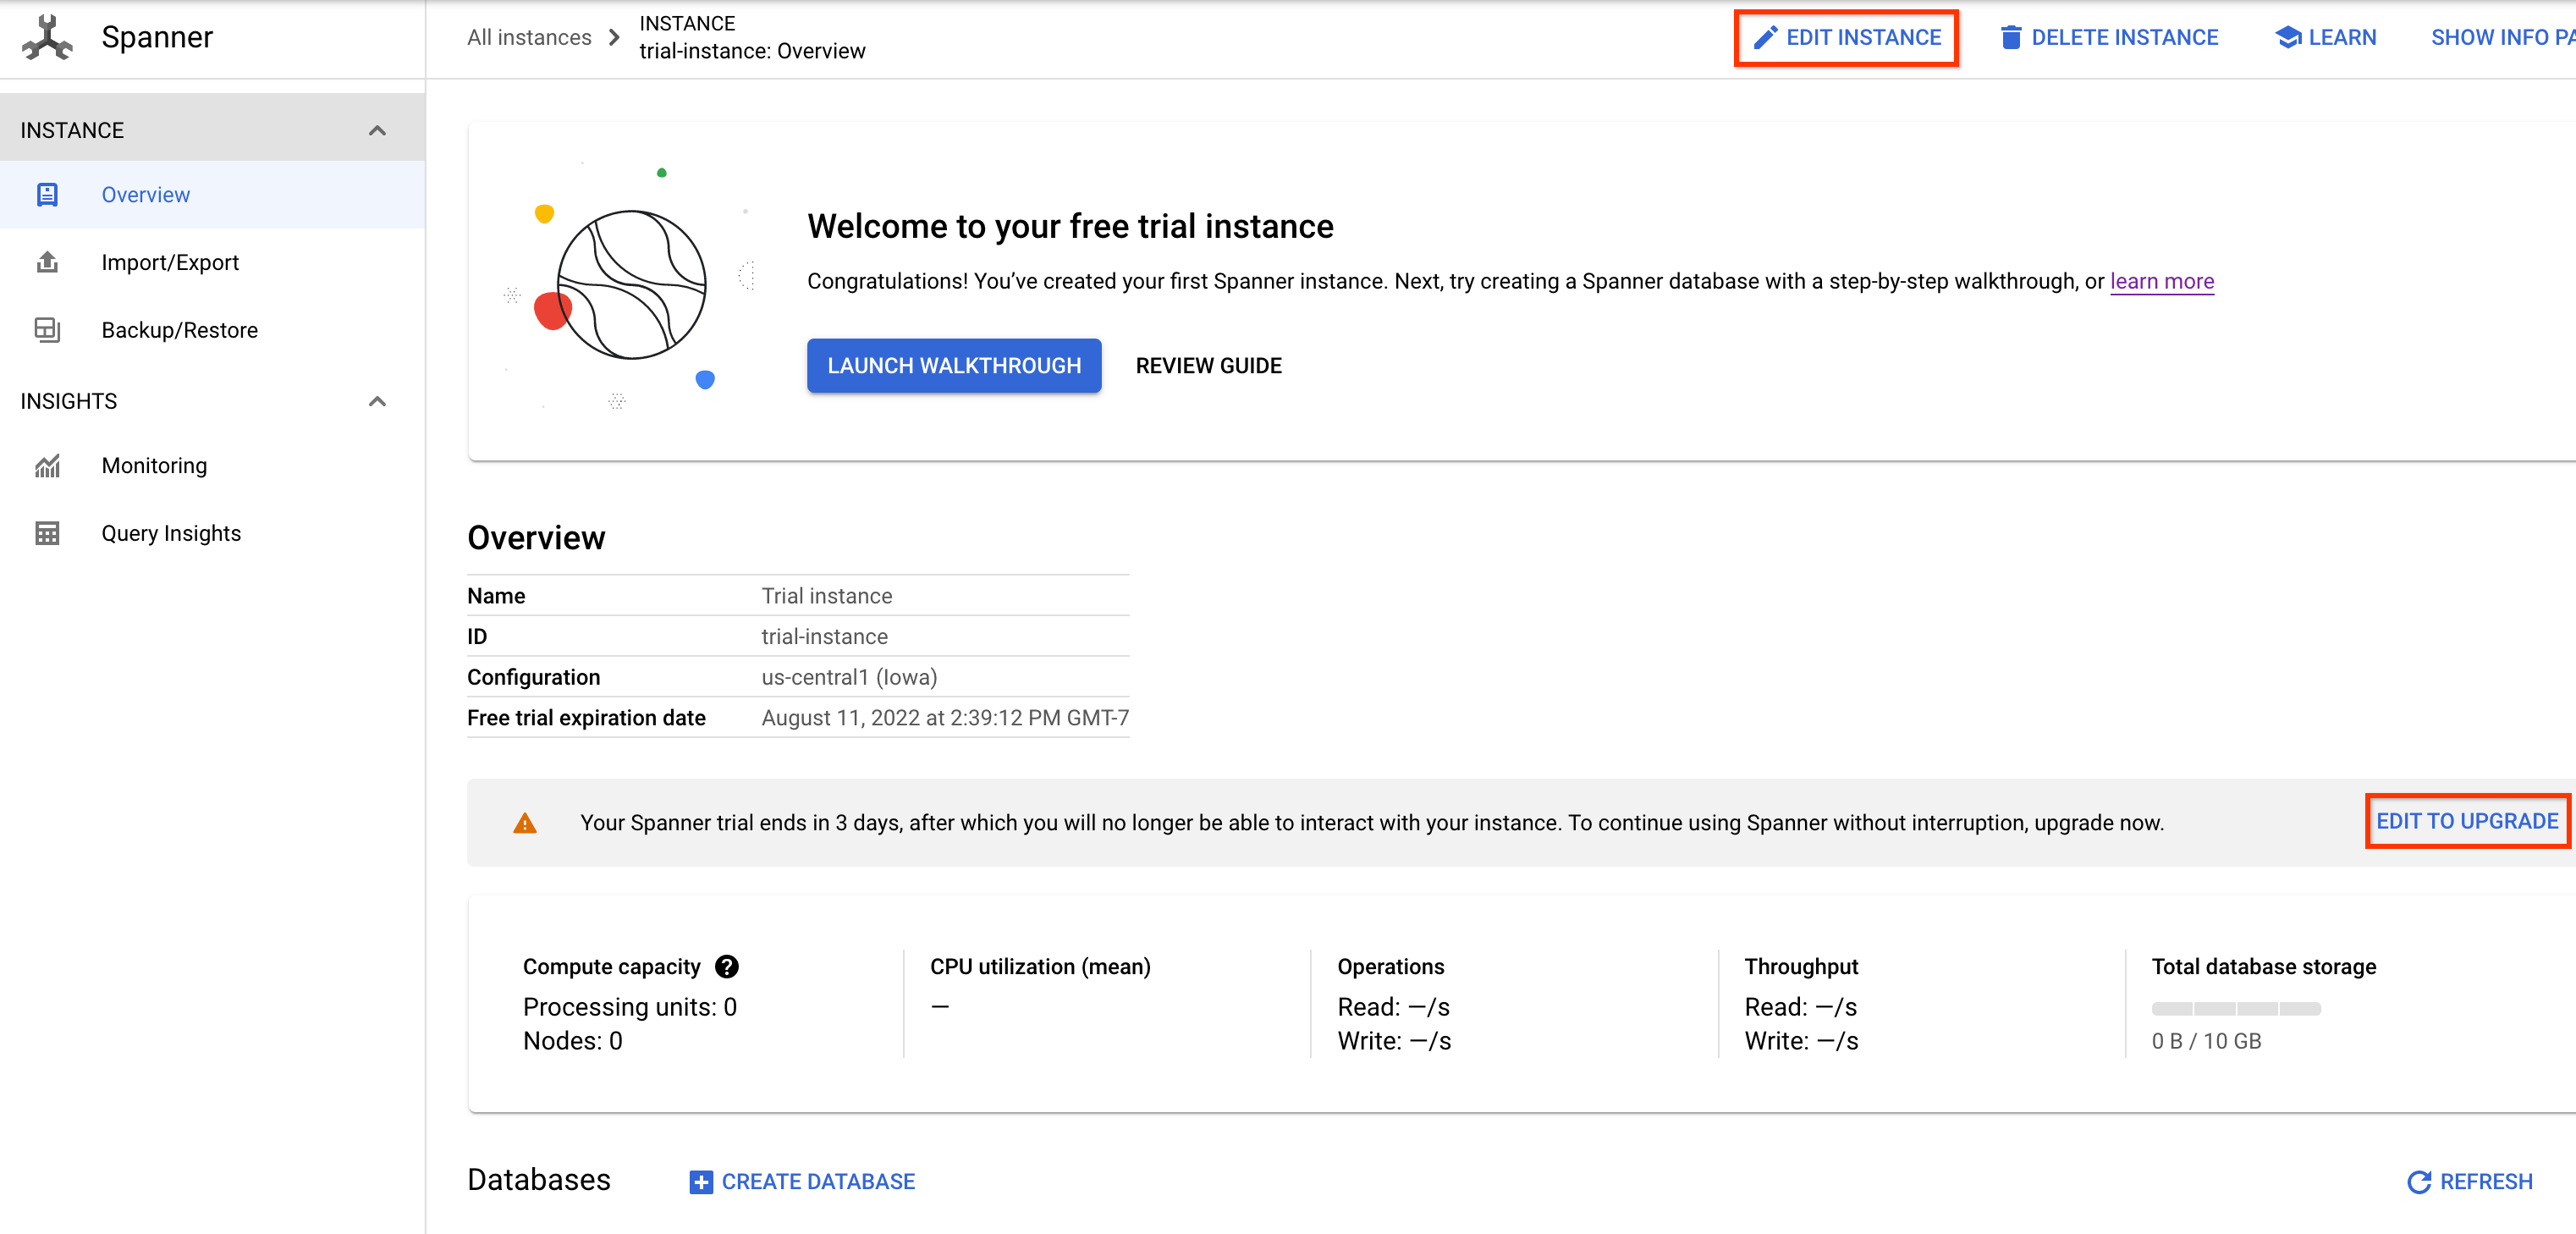Click the Monitoring bar chart icon
The width and height of the screenshot is (2576, 1234).
pyautogui.click(x=46, y=465)
